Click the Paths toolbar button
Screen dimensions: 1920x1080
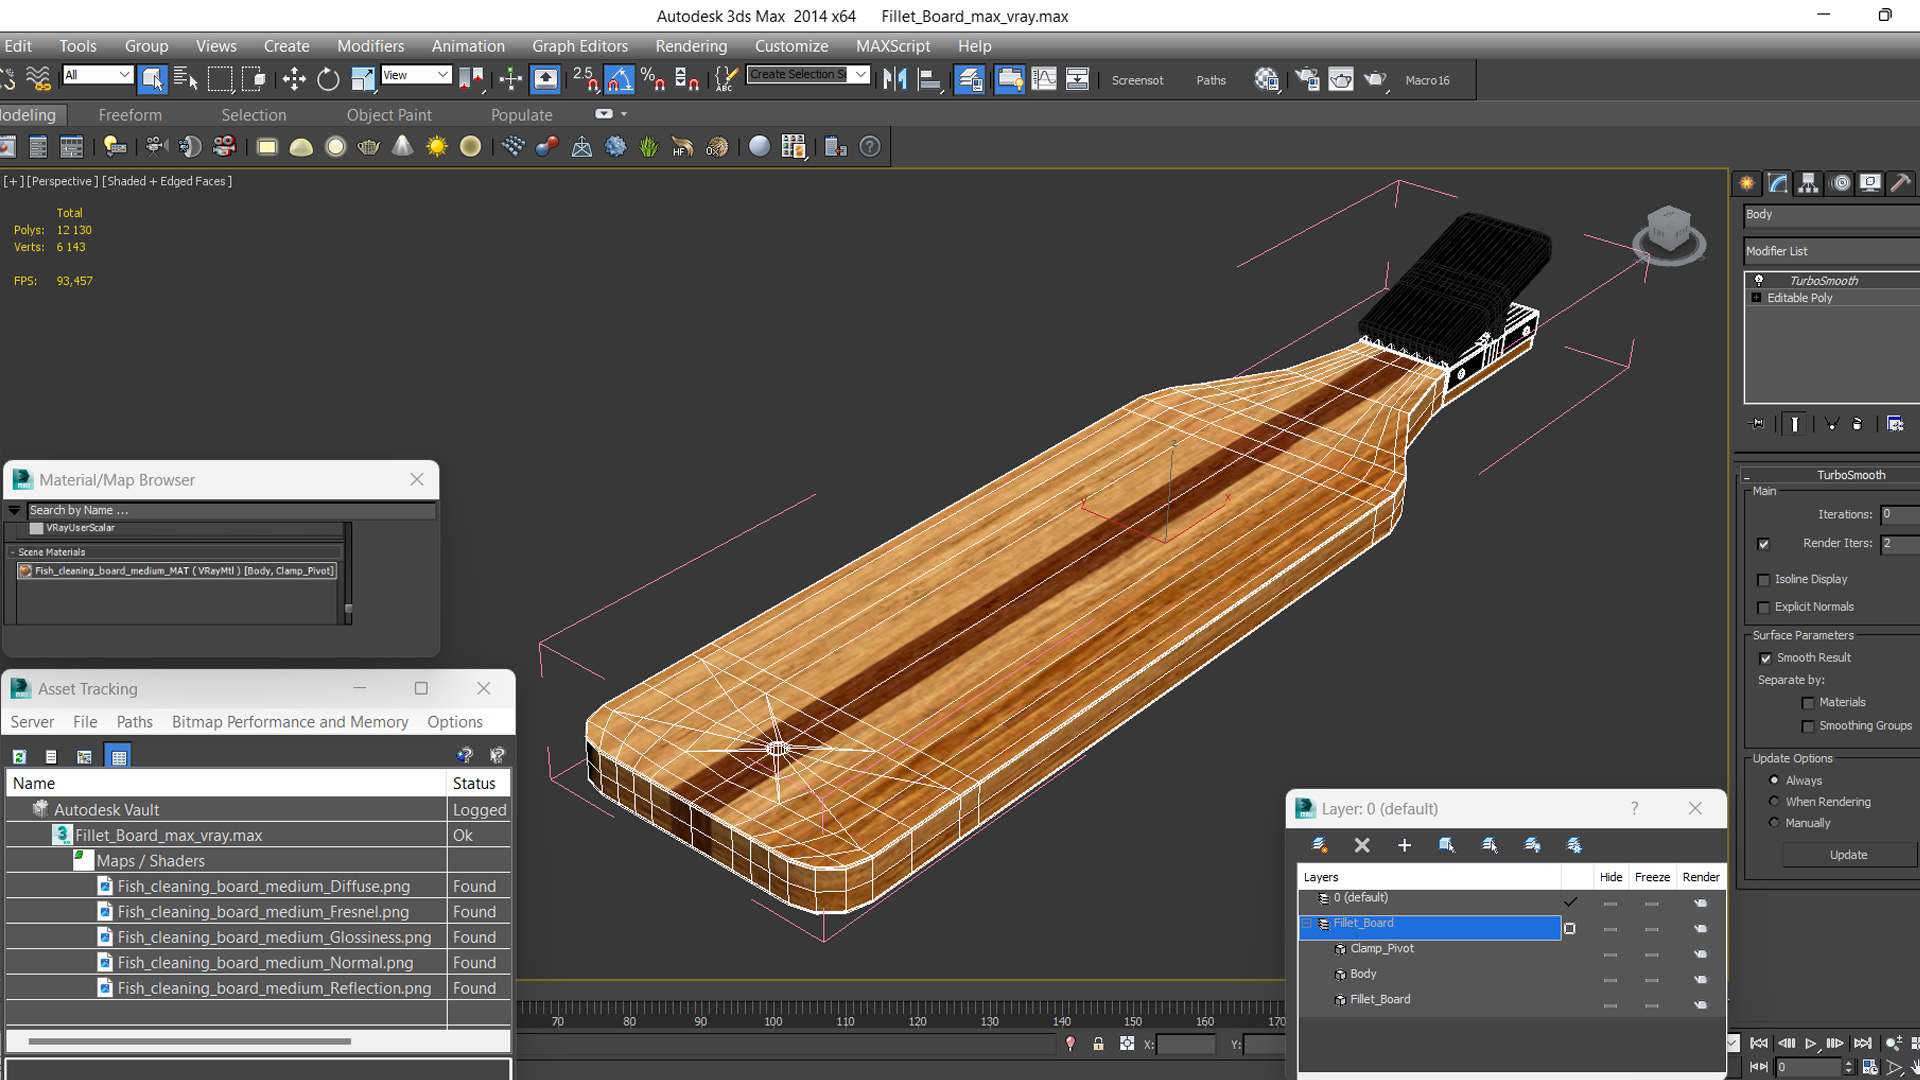[1211, 80]
